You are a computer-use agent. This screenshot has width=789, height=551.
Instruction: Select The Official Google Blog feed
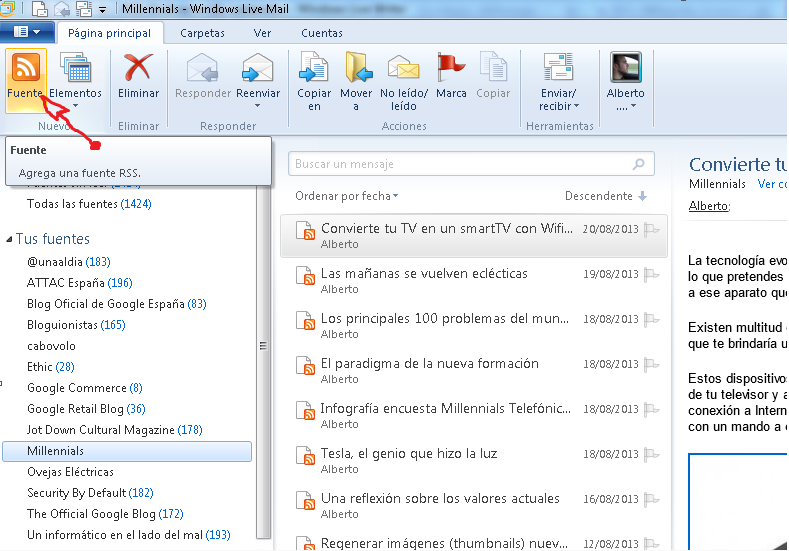point(105,514)
